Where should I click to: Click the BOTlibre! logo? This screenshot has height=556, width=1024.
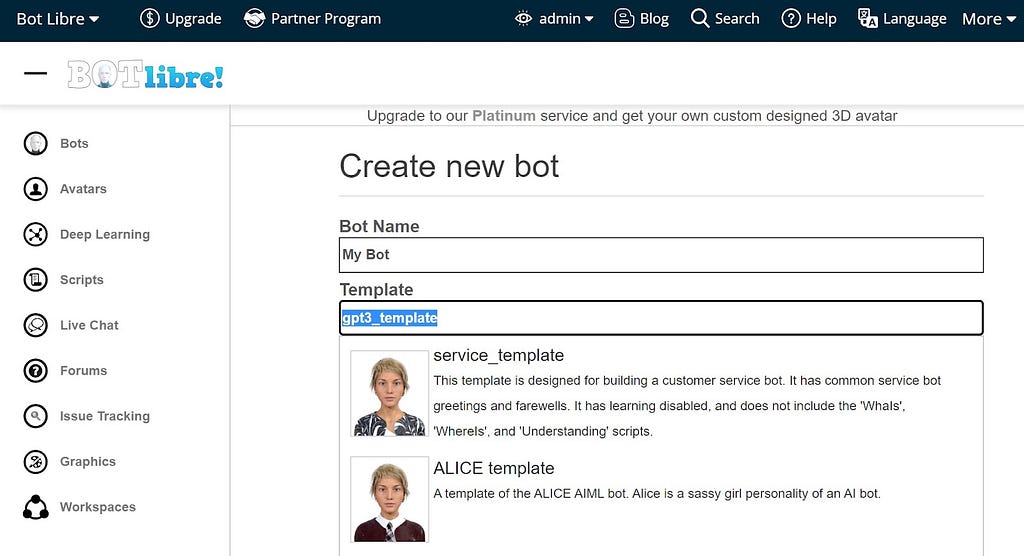[x=145, y=74]
